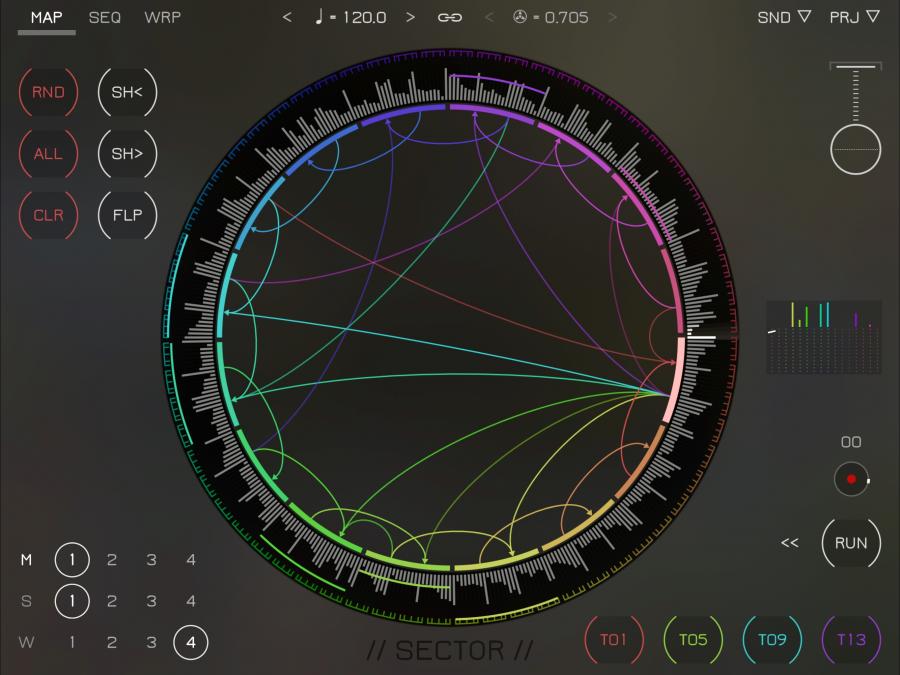This screenshot has height=675, width=900.
Task: Select S row option 1
Action: click(x=72, y=601)
